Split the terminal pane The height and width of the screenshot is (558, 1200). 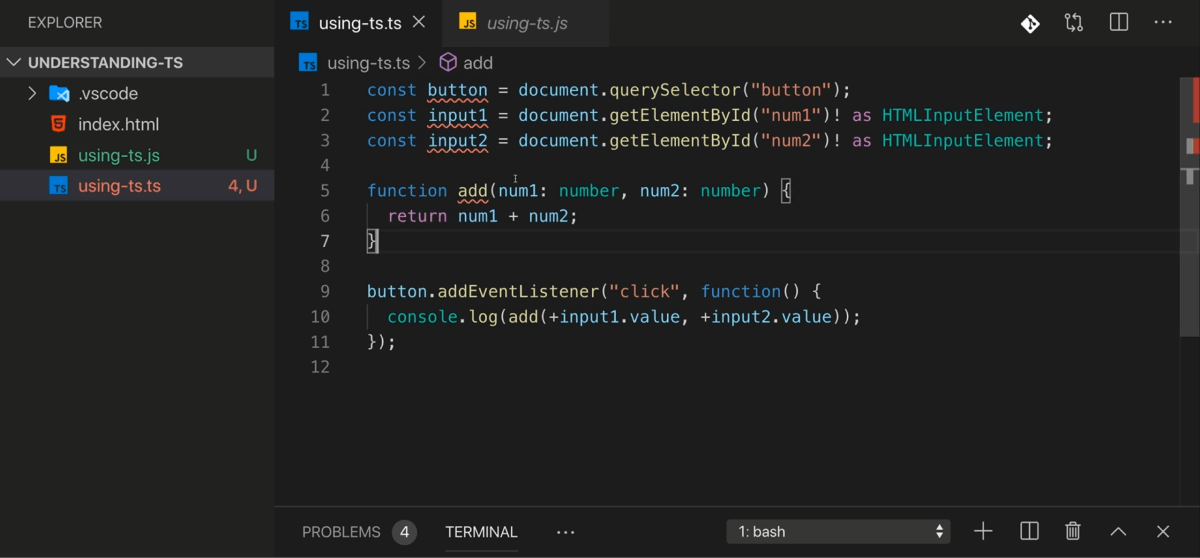pyautogui.click(x=1029, y=531)
